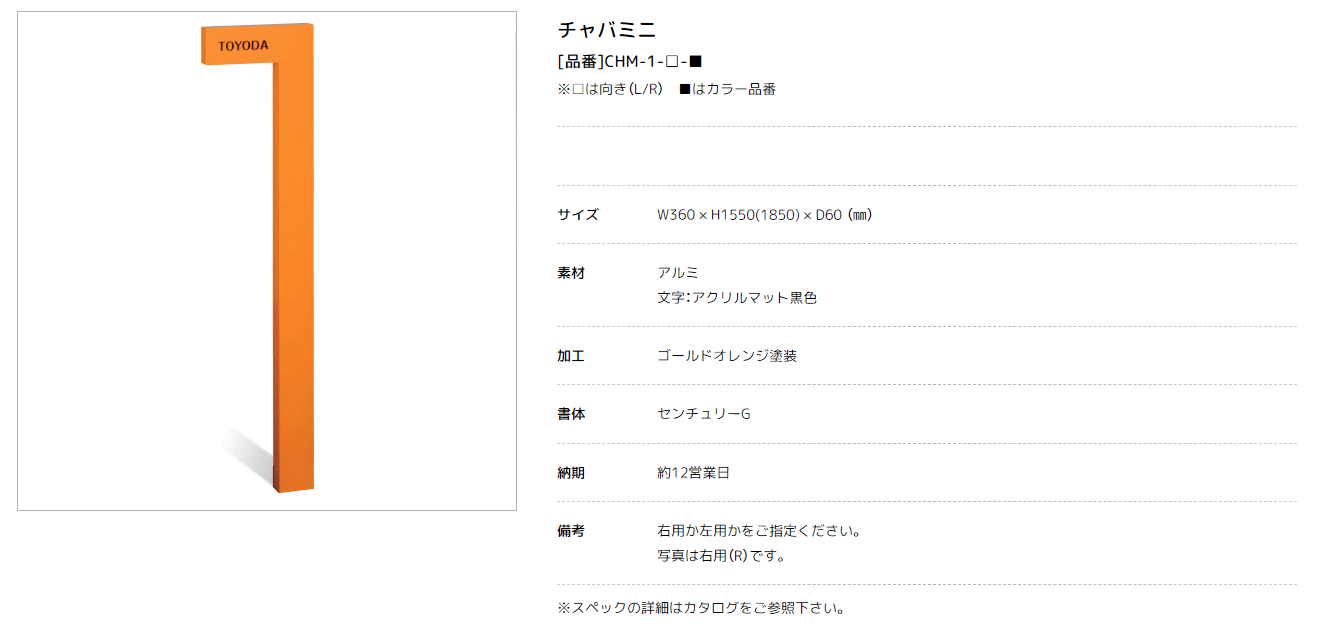The height and width of the screenshot is (634, 1331).
Task: Click the センチュリーG font value
Action: click(x=704, y=414)
